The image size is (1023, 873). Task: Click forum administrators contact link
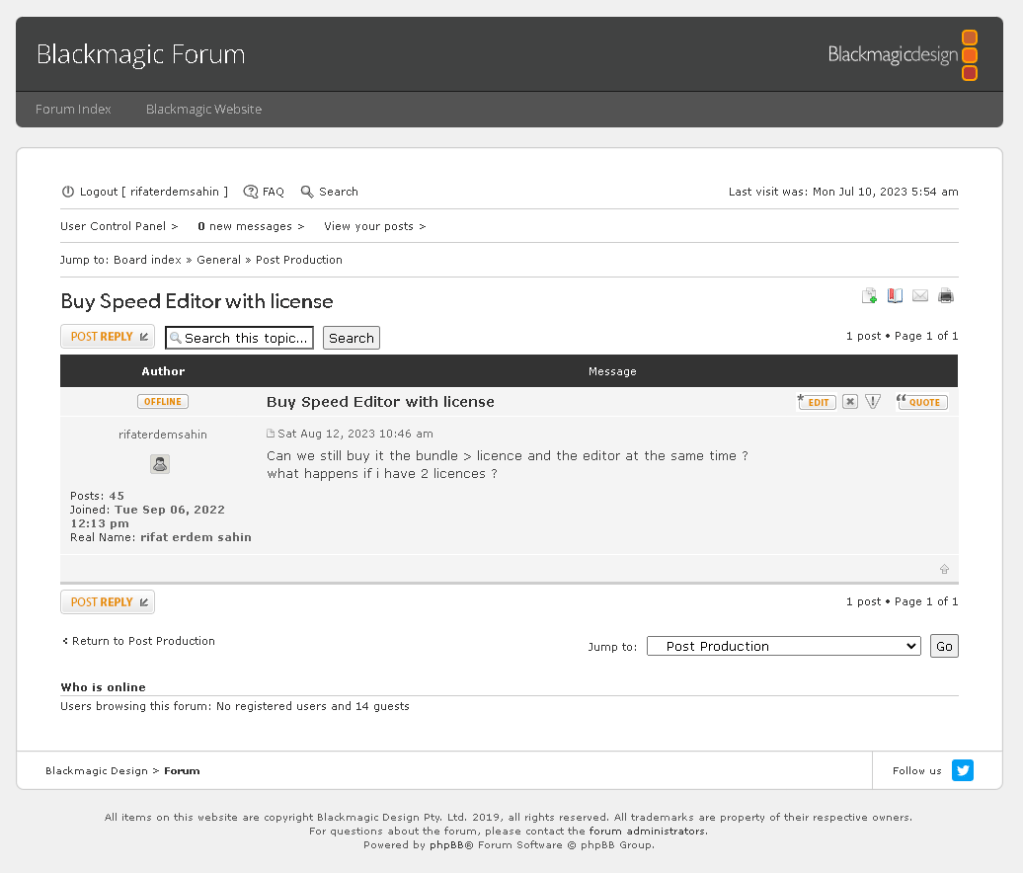click(x=647, y=831)
